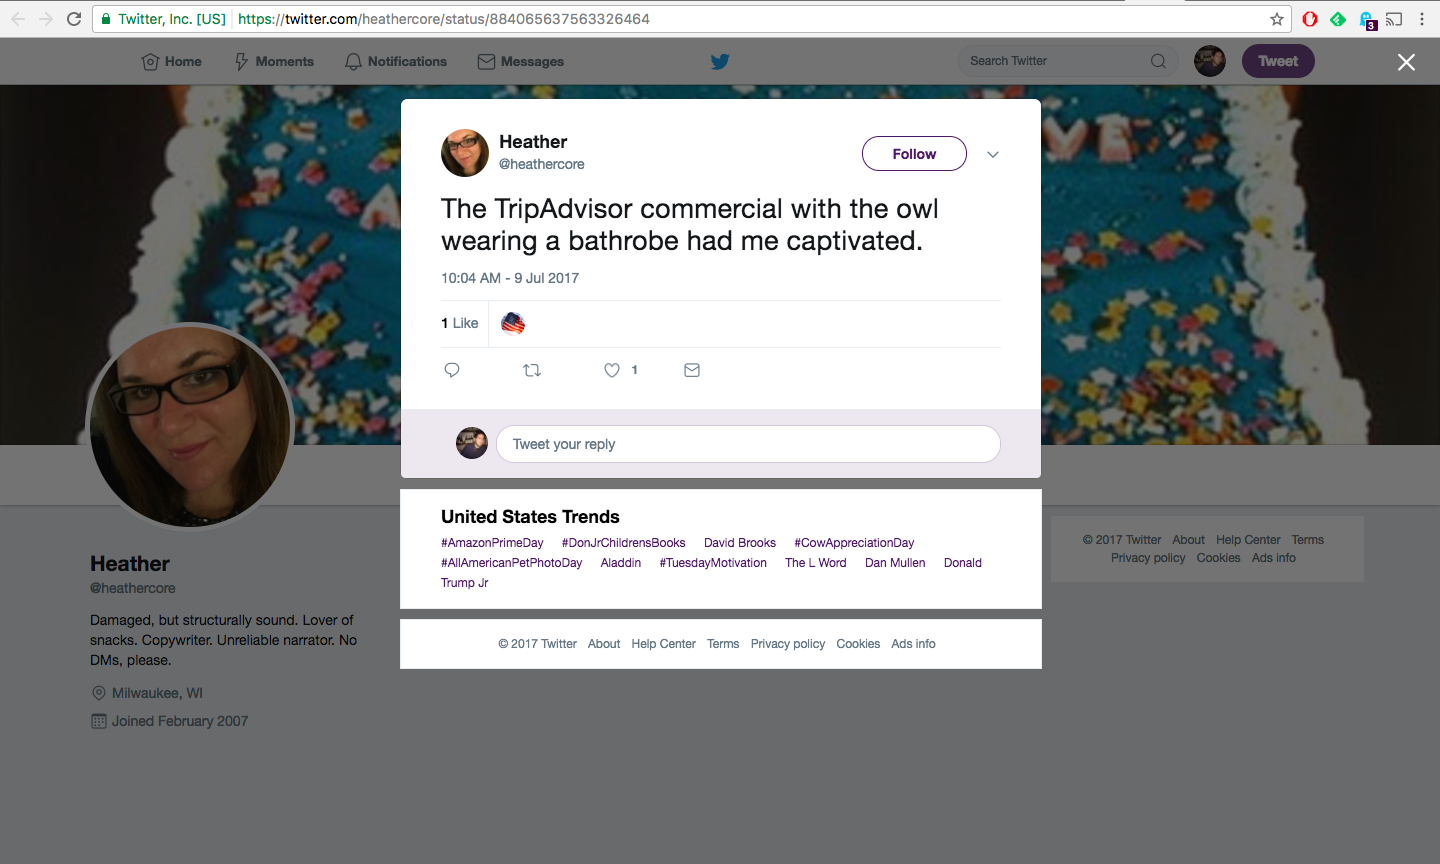Reply to the tweet via speech bubble icon
Image resolution: width=1440 pixels, height=864 pixels.
(x=452, y=370)
